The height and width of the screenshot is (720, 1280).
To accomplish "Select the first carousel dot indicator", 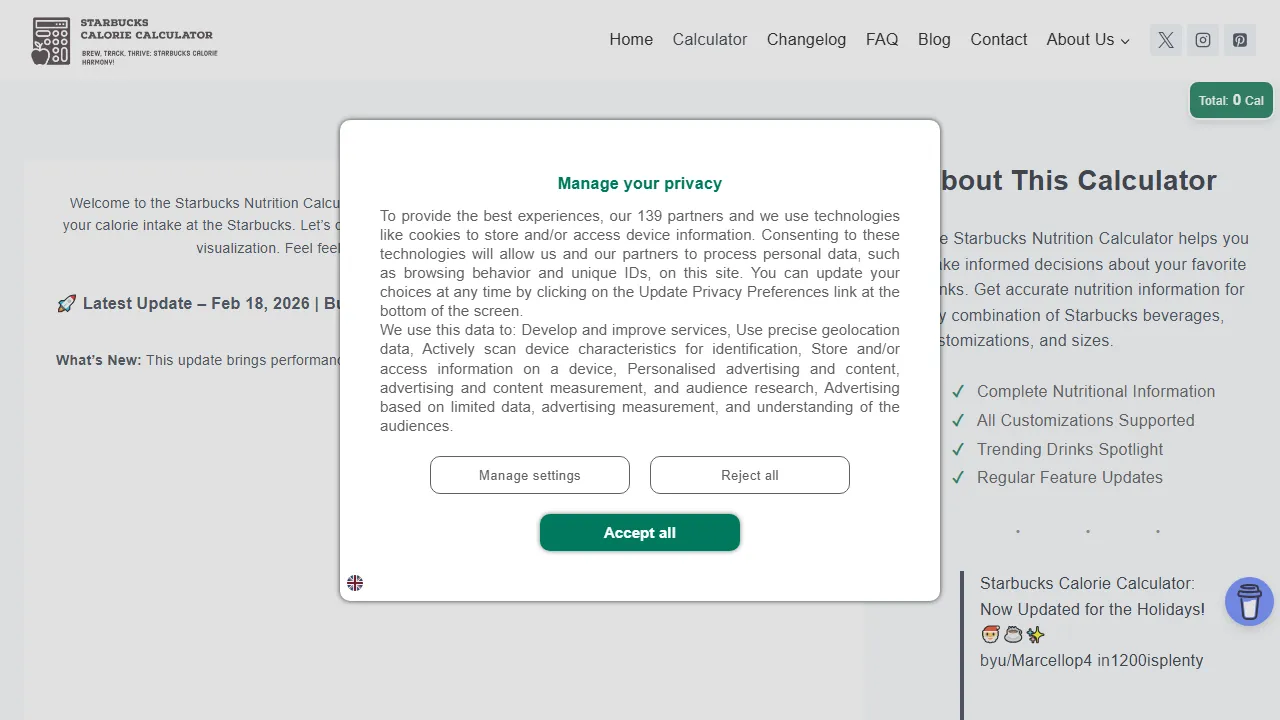I will [x=1018, y=531].
